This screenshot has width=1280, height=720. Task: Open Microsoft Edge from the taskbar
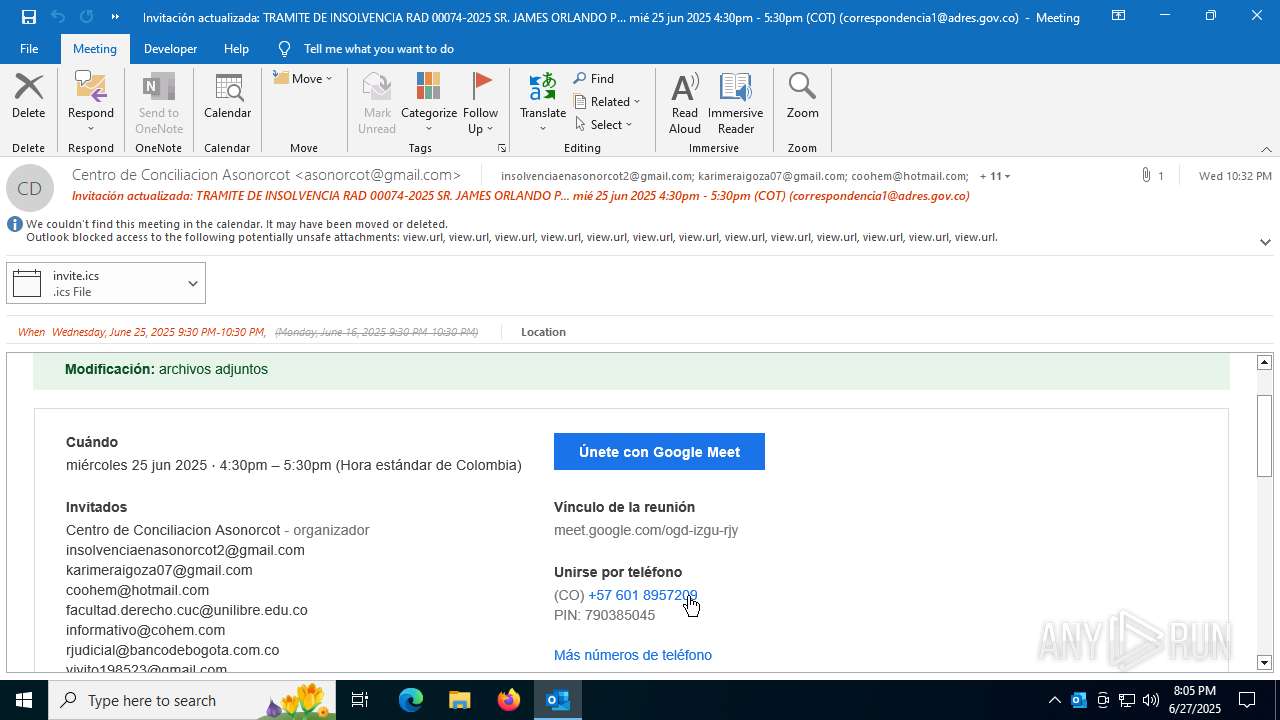click(x=411, y=700)
